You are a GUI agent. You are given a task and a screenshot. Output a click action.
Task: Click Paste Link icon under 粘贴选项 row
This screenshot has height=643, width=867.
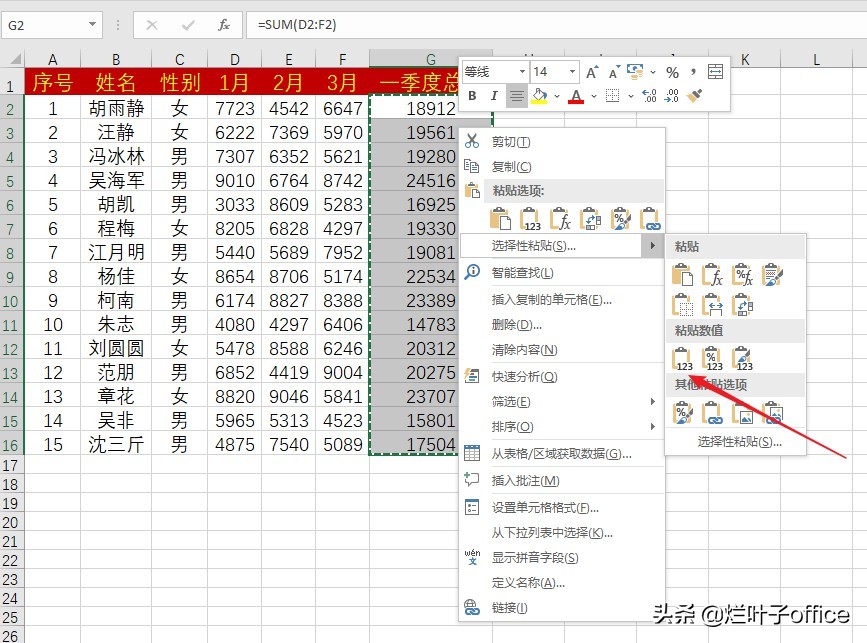[x=650, y=218]
